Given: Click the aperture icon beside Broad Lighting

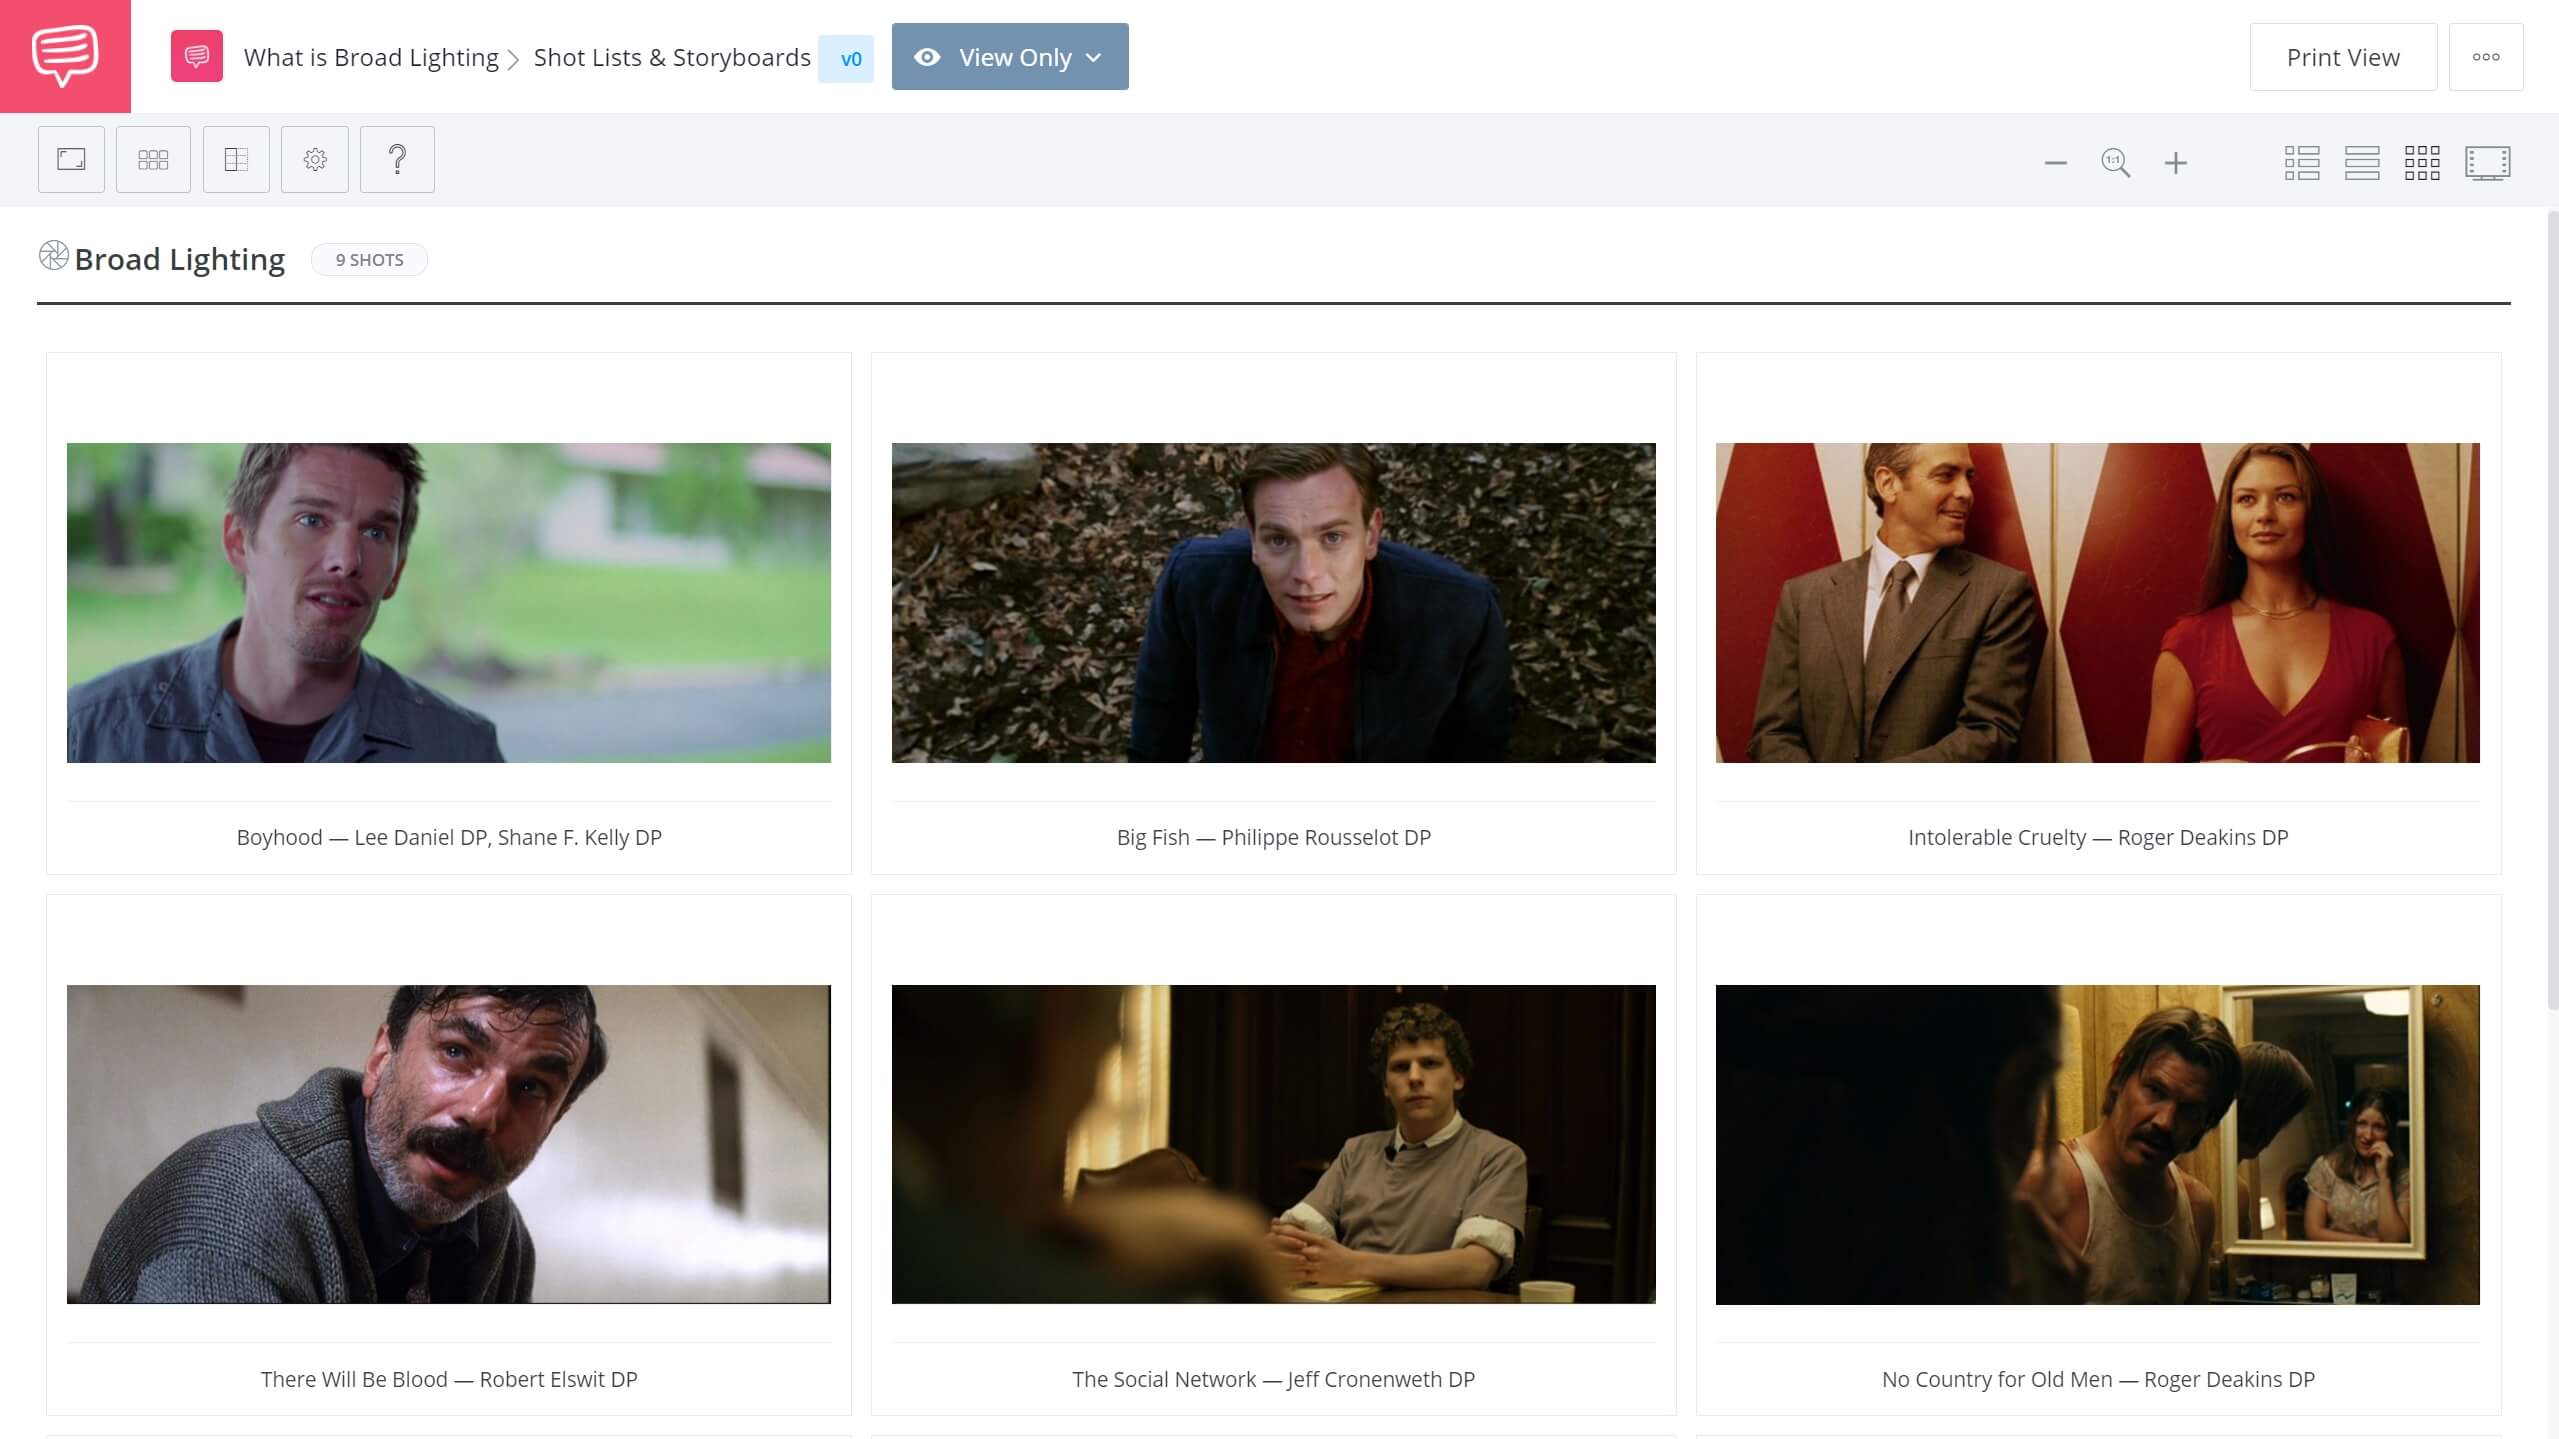Looking at the screenshot, I should 54,256.
